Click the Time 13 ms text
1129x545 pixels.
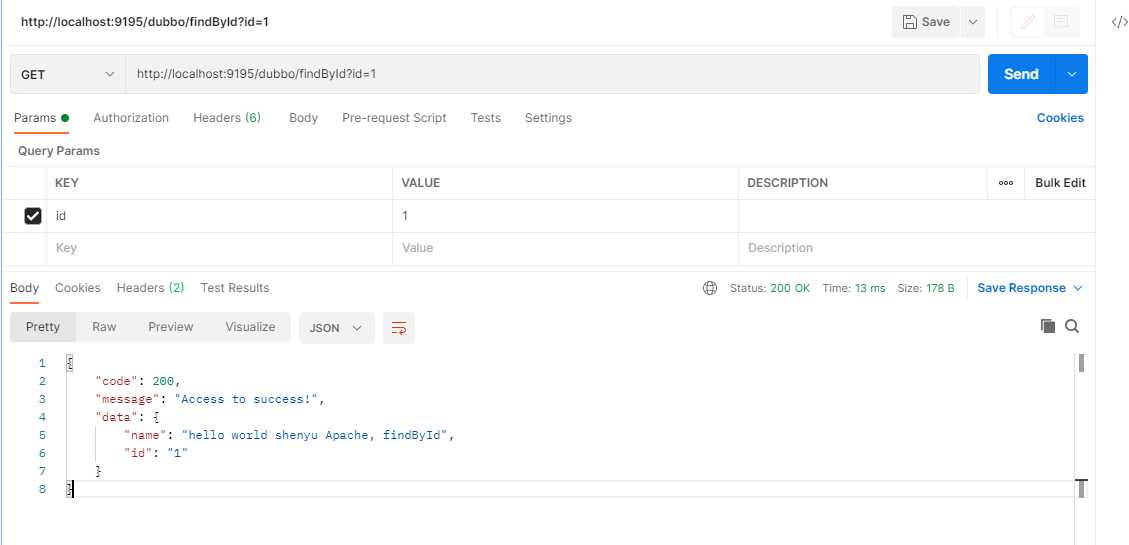click(854, 288)
